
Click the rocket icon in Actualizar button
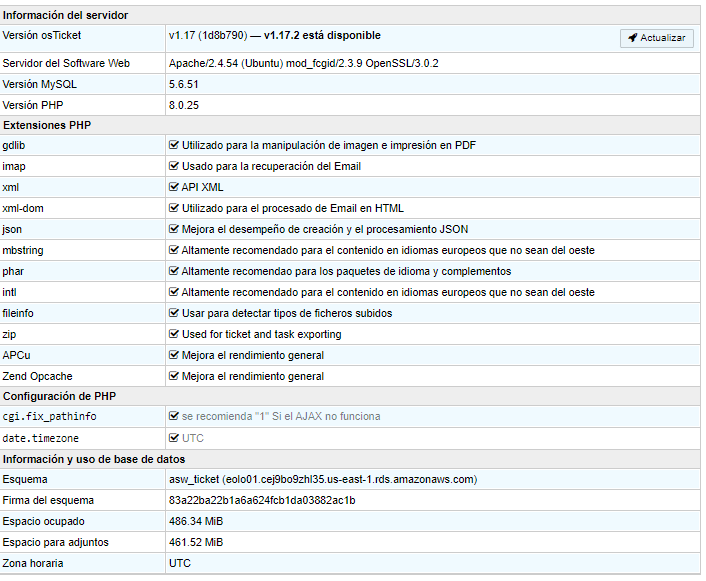click(x=633, y=38)
